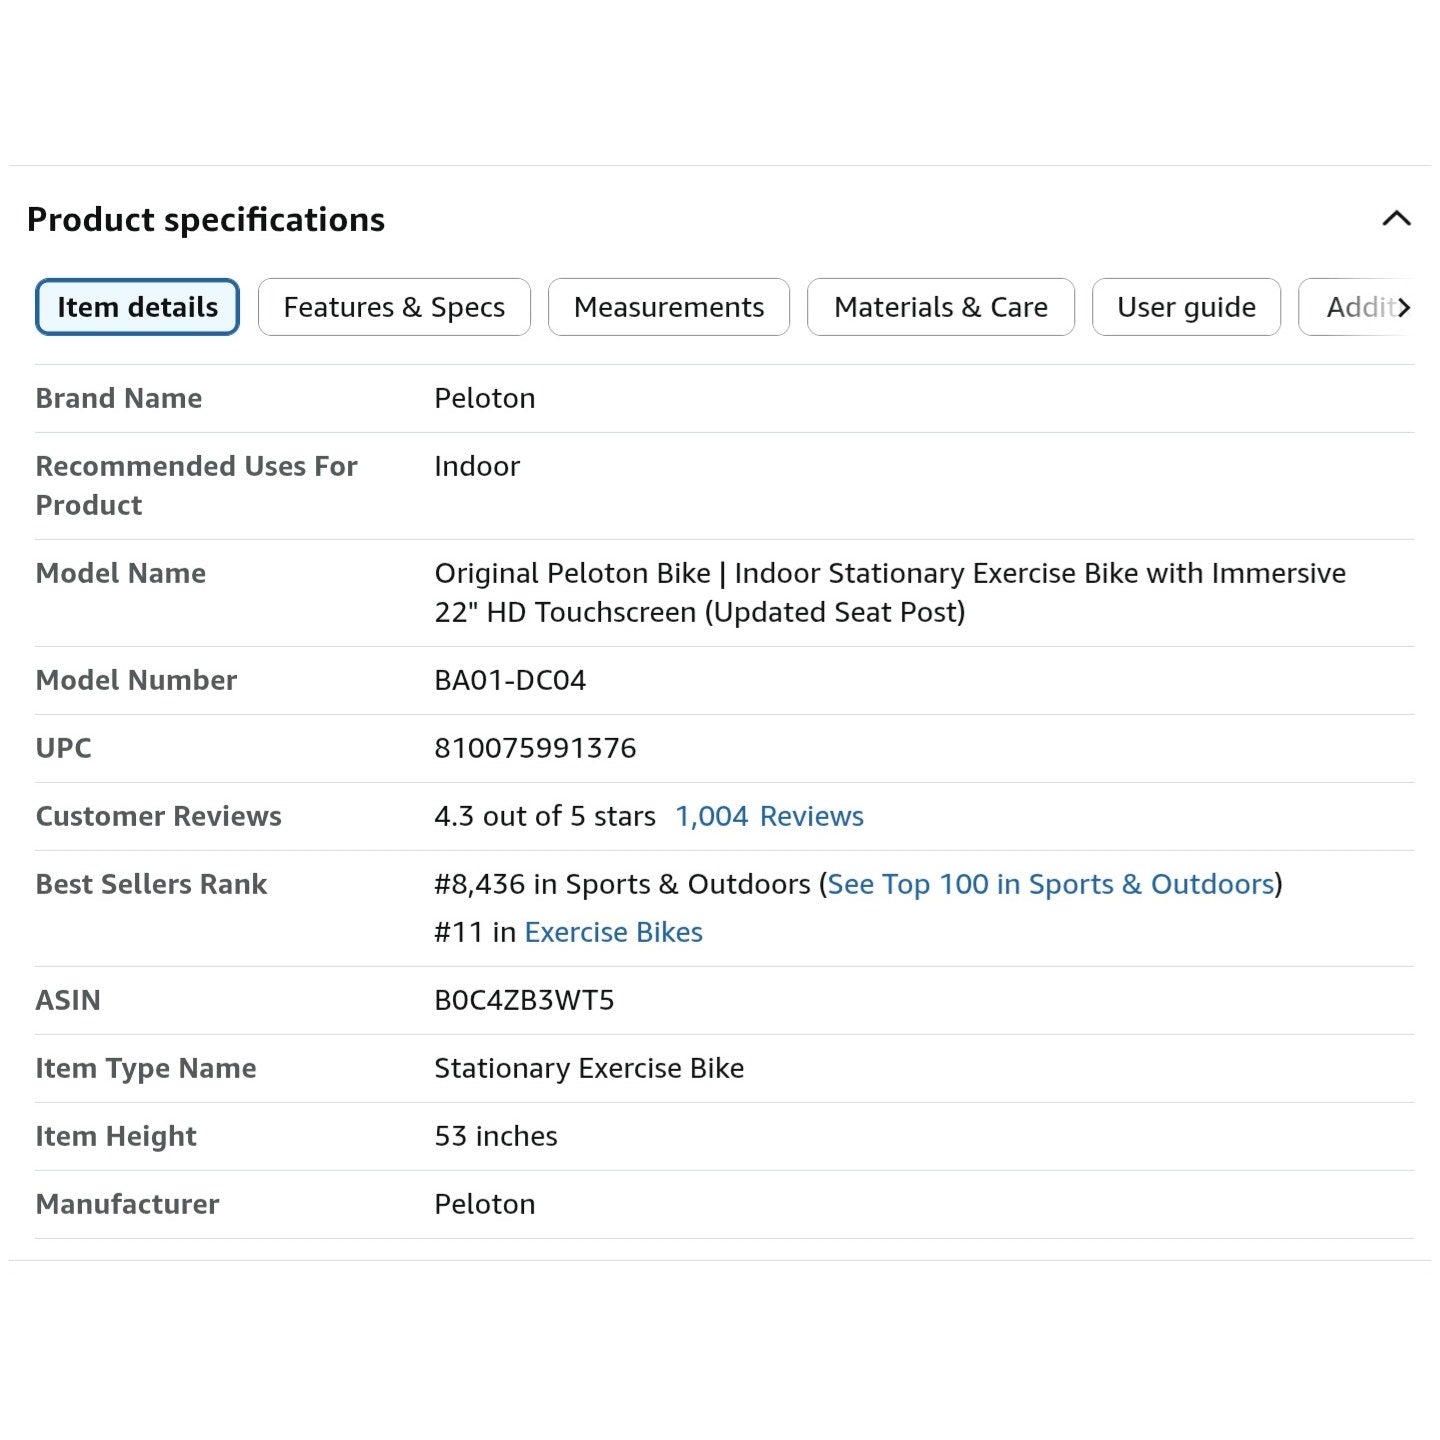Open the 1,004 Reviews link
The image size is (1440, 1440).
click(x=769, y=816)
